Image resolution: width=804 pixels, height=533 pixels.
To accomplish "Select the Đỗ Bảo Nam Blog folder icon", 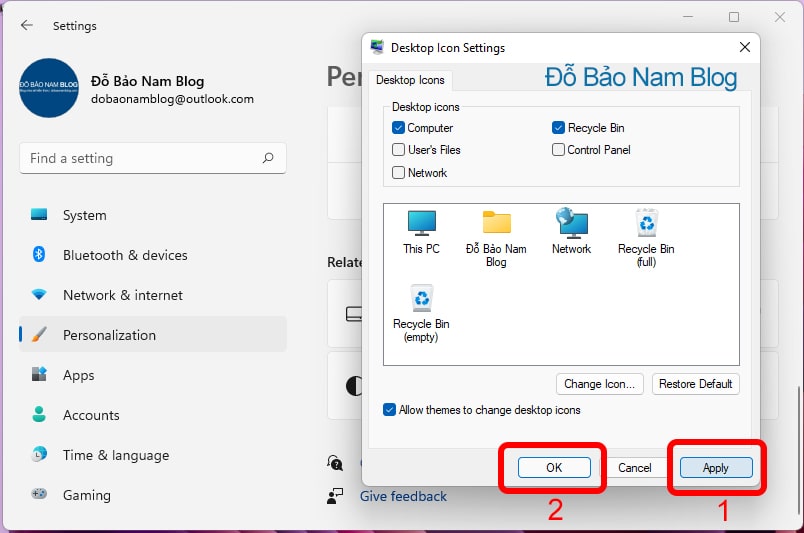I will click(x=496, y=223).
